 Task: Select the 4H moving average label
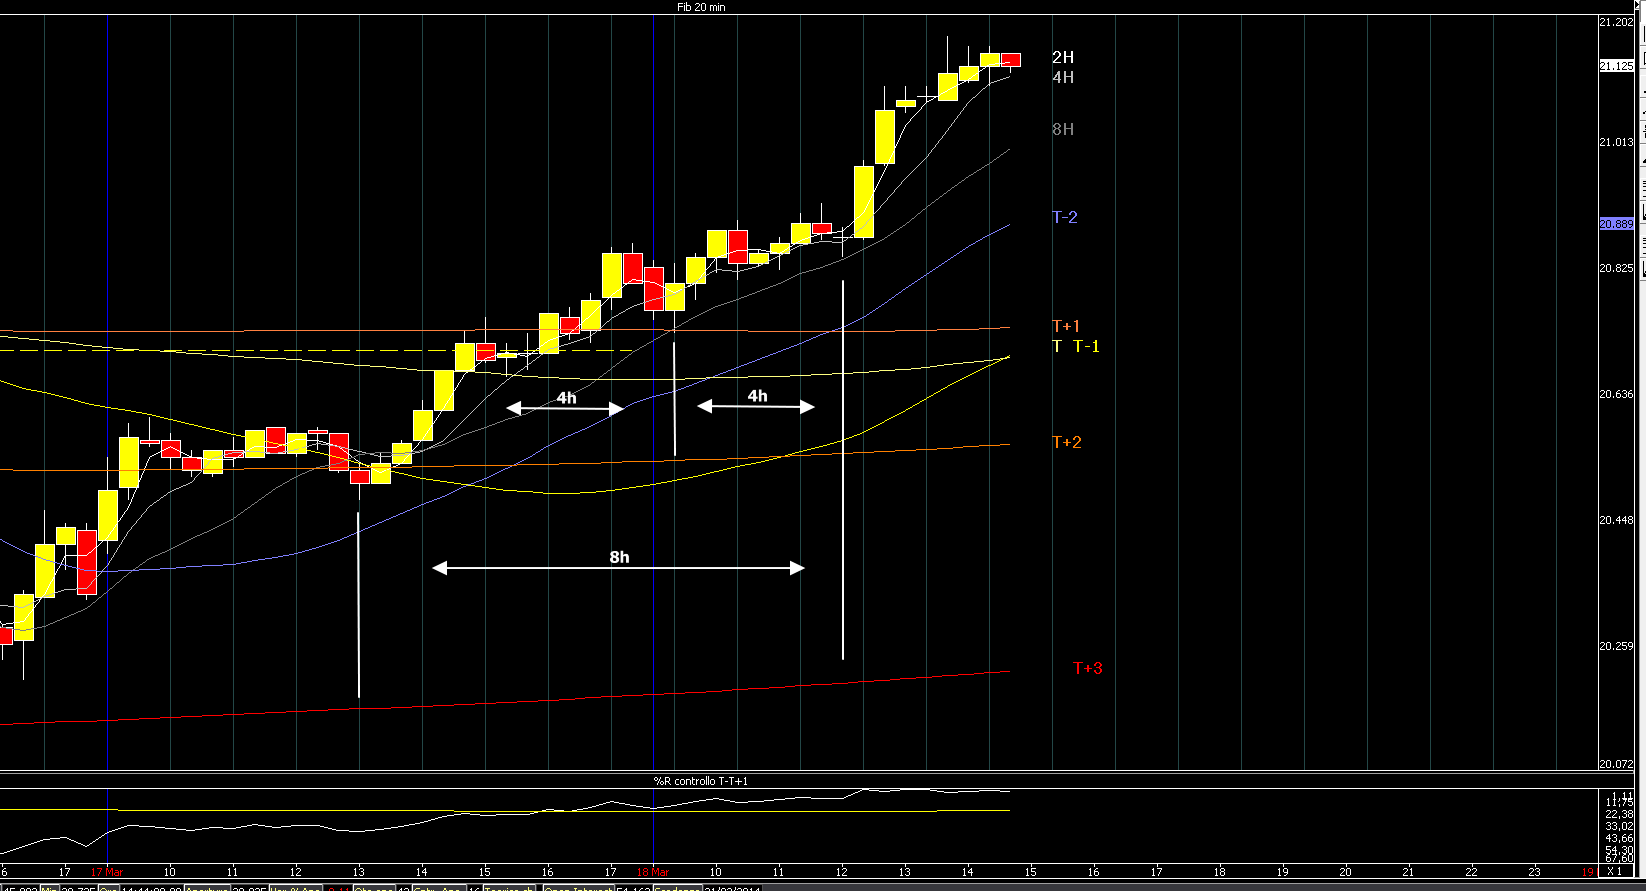coord(1063,77)
